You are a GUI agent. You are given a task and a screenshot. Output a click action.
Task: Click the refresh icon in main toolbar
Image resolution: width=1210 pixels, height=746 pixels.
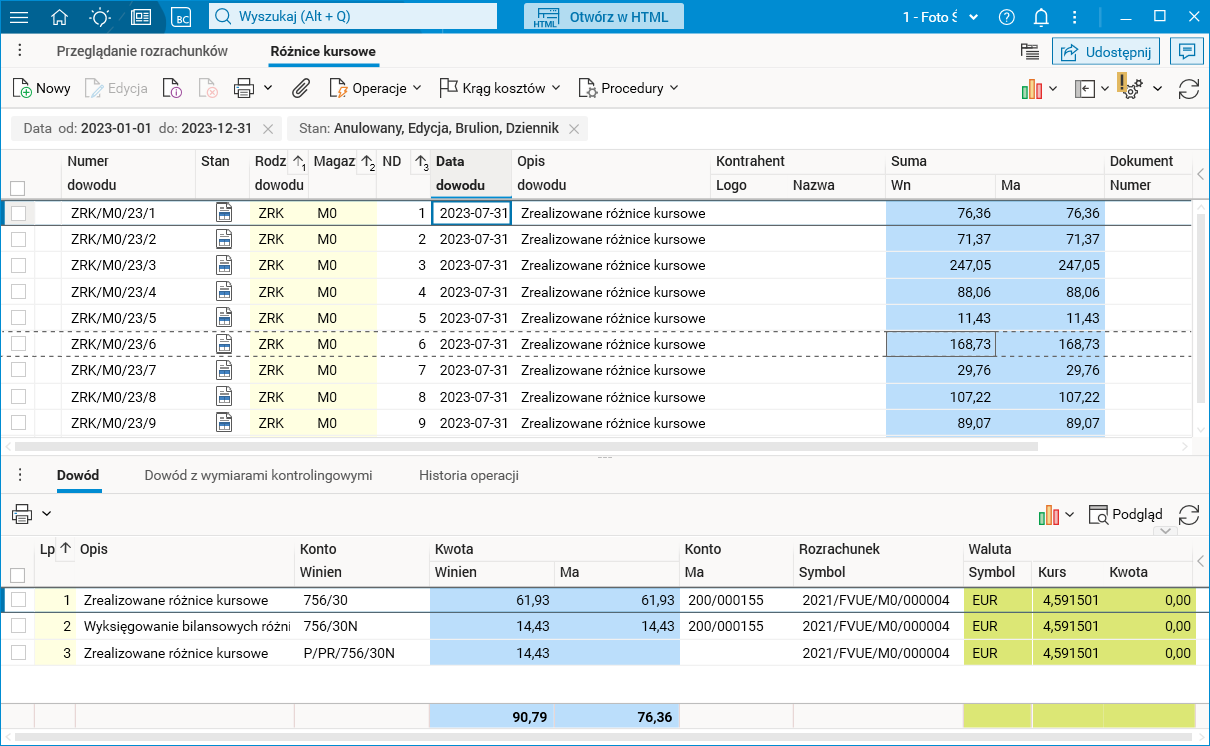click(x=1188, y=89)
